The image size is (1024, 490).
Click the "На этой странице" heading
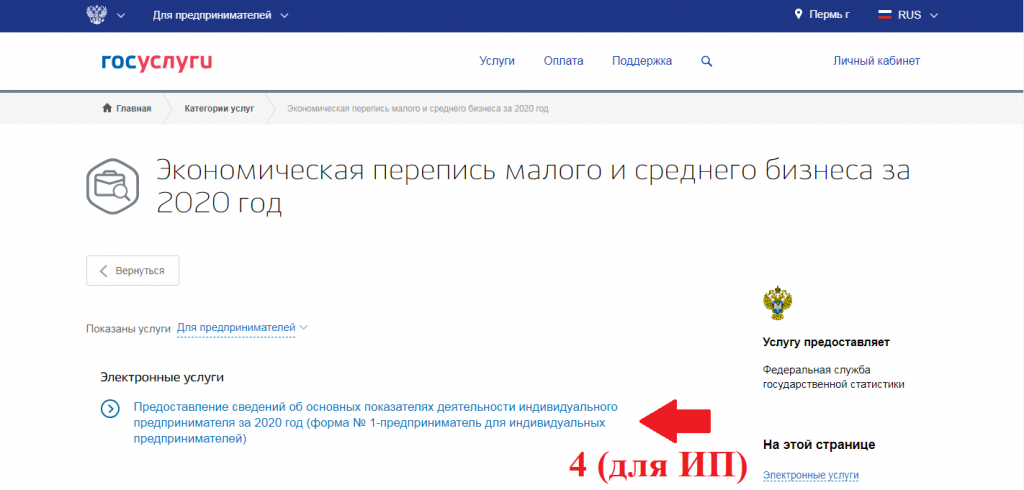pos(819,445)
